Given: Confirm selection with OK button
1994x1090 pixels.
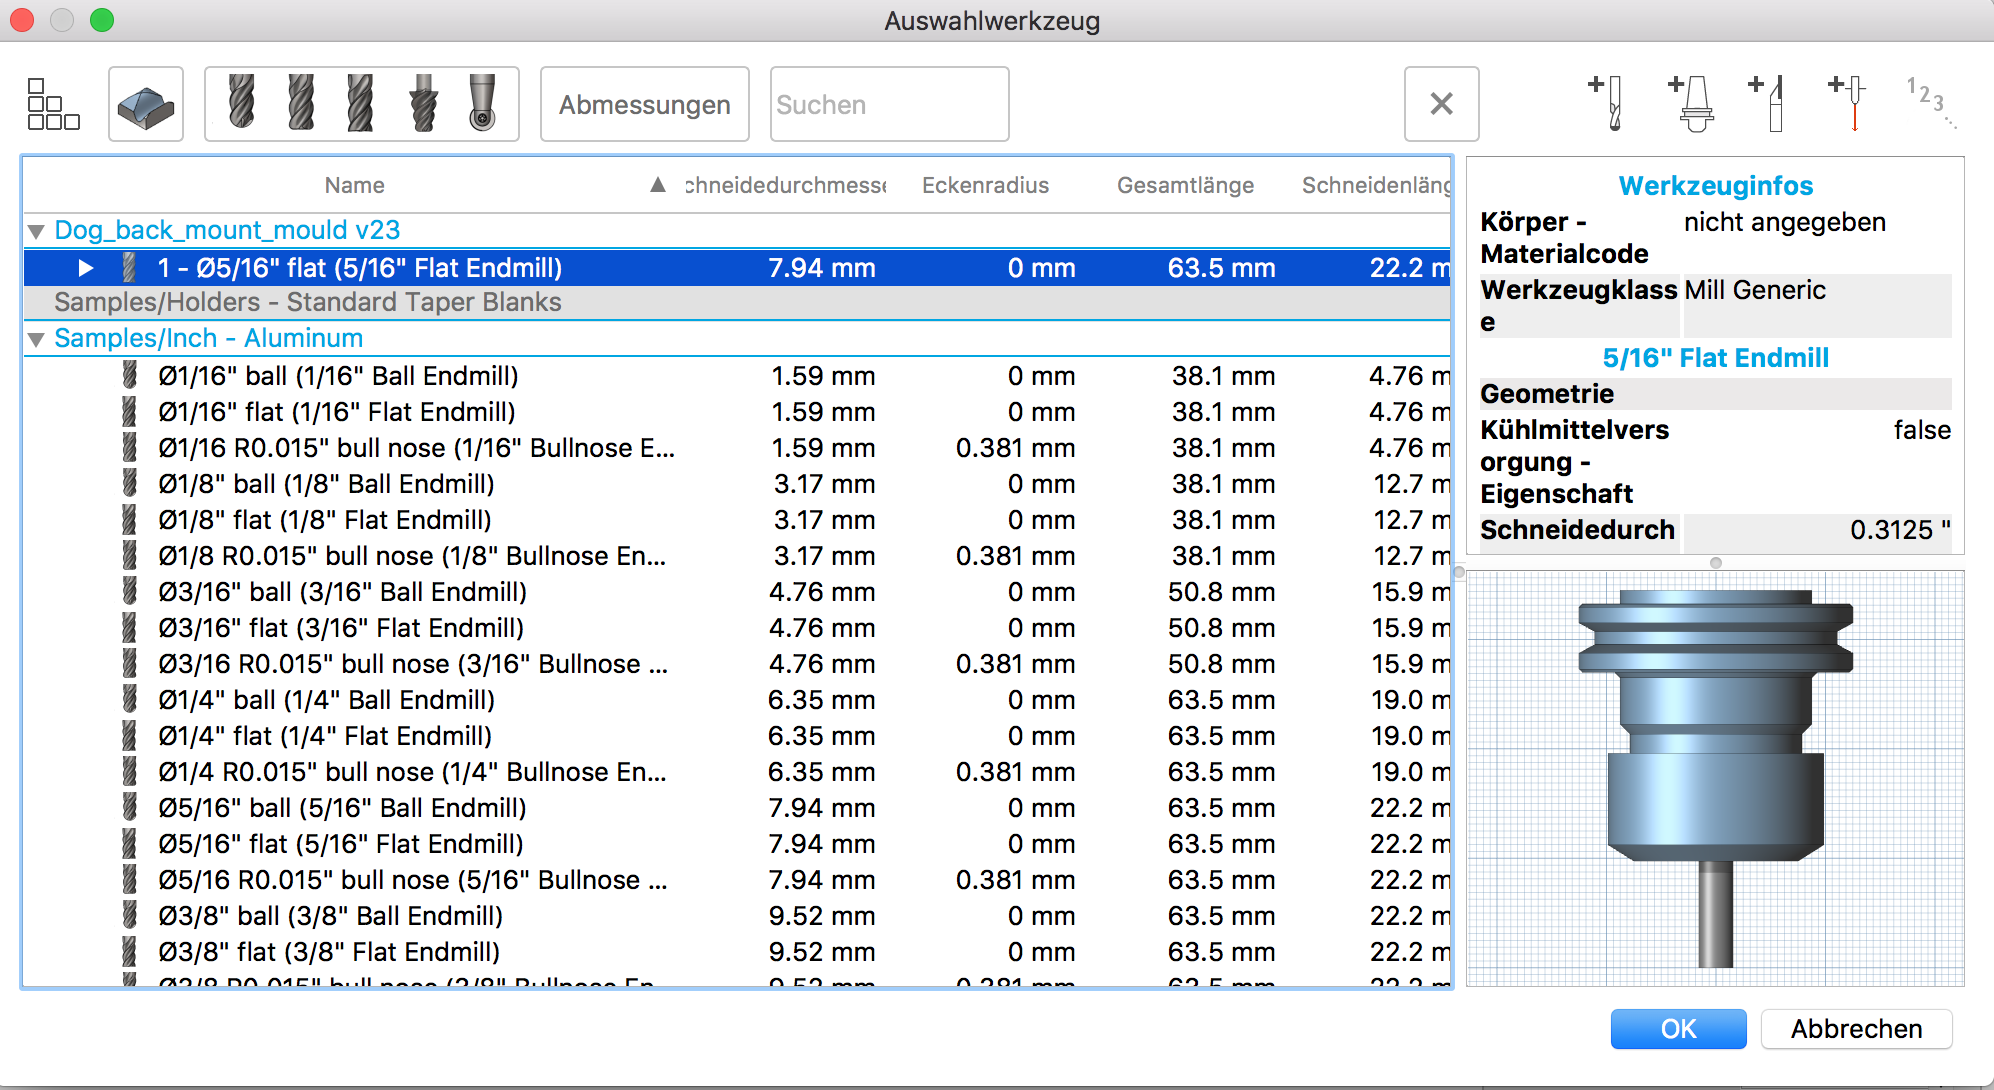Looking at the screenshot, I should (x=1677, y=1028).
